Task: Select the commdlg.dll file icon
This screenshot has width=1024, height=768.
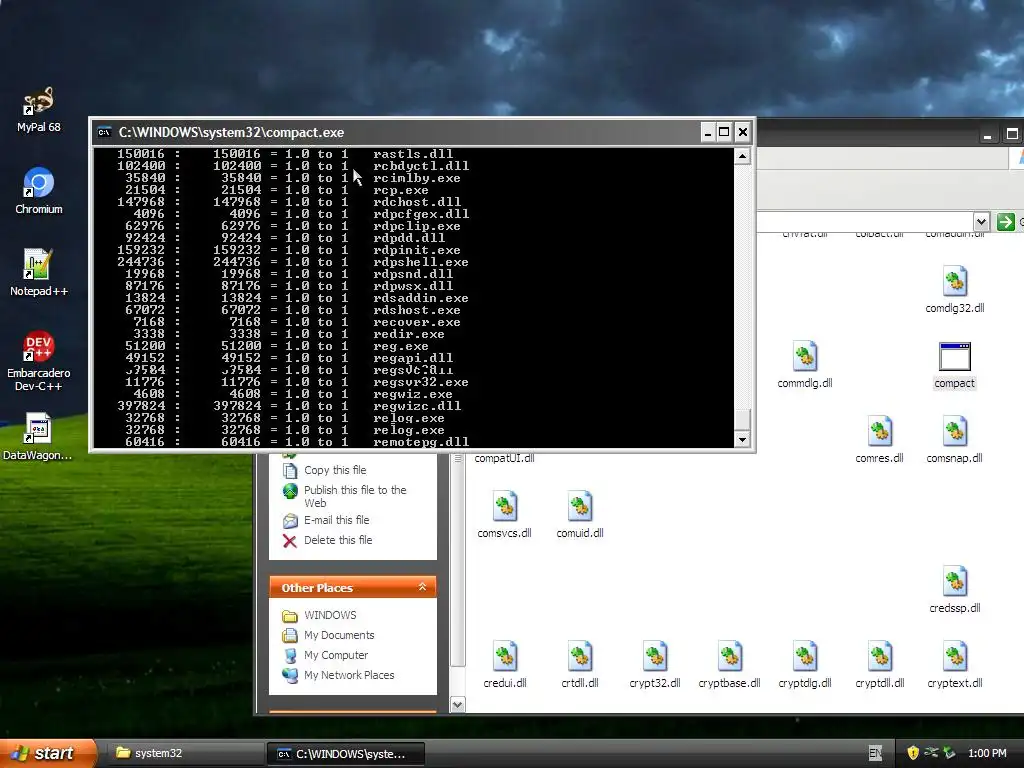Action: pos(805,364)
